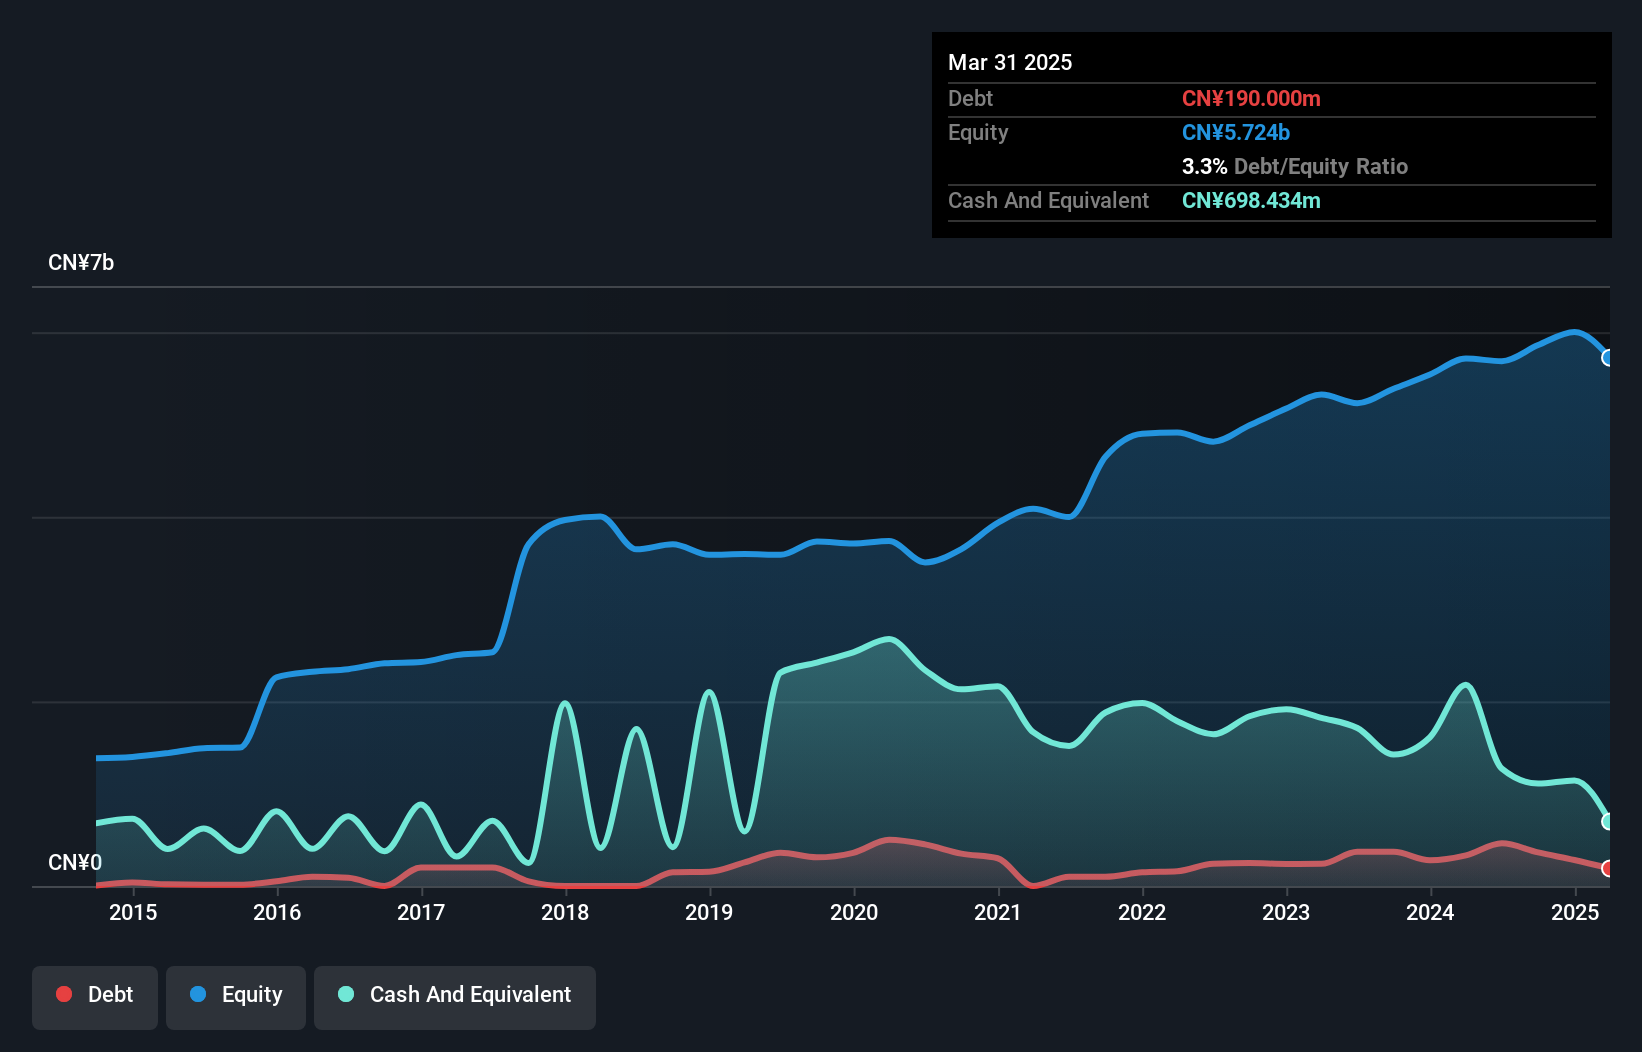Click the Mar 31 2025 tooltip date
Screen dimensions: 1642x1052
click(x=1010, y=62)
